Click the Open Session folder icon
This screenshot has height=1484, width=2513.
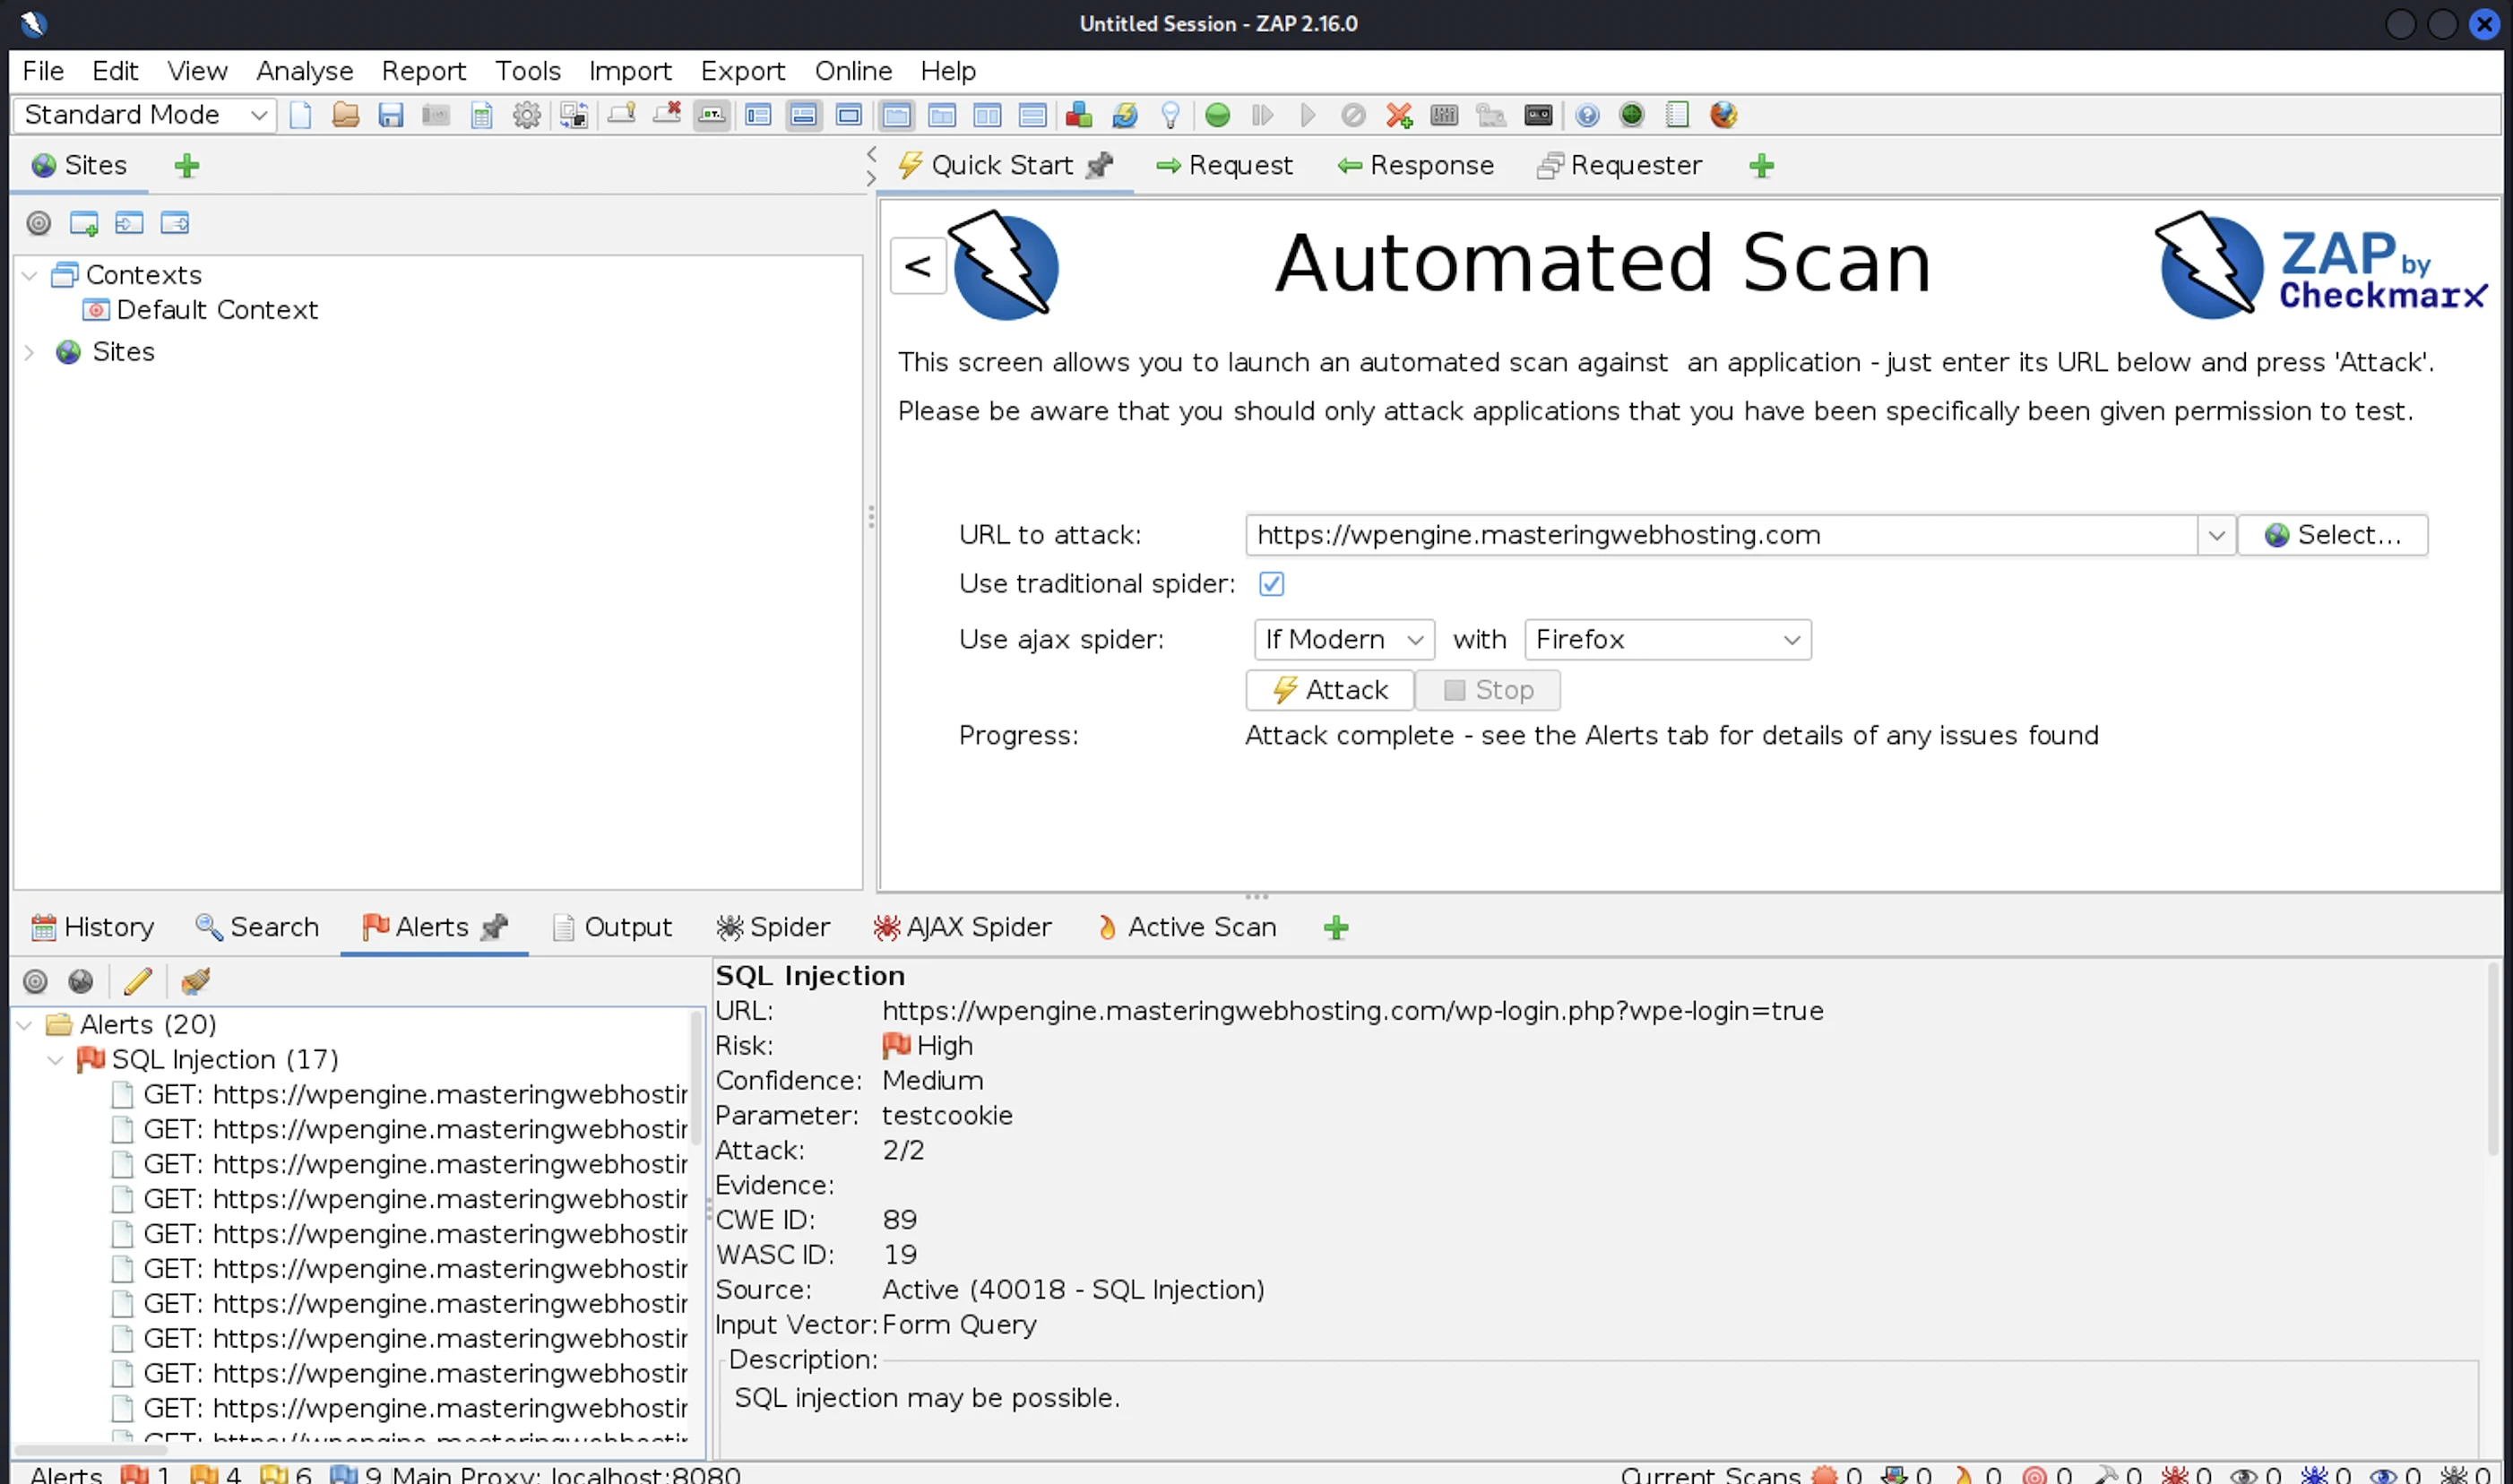pyautogui.click(x=345, y=115)
